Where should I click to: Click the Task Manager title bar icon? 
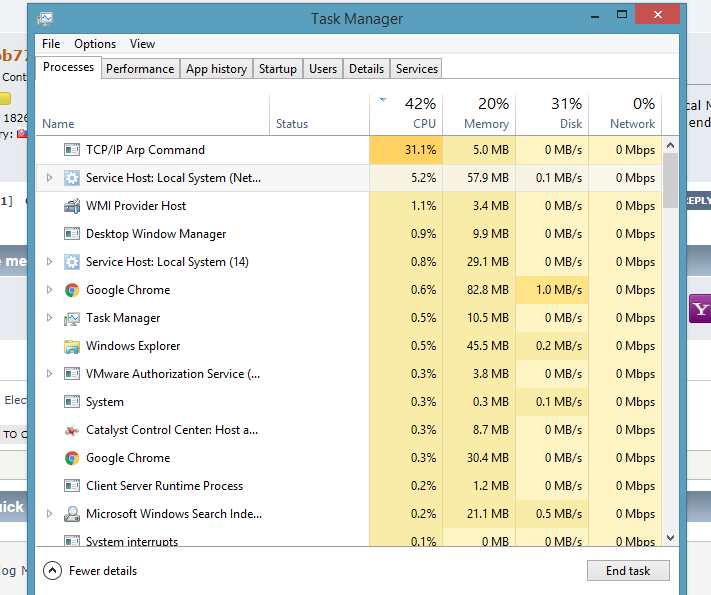tap(46, 18)
